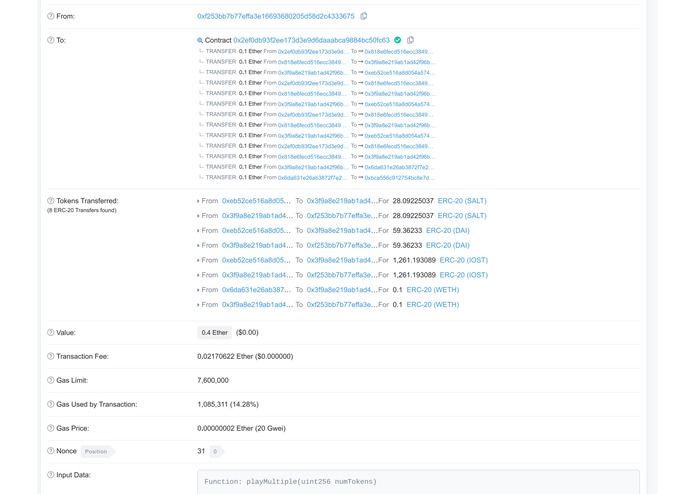Open recipient 0xf253bb7b77effa3e in the last WETH row
This screenshot has height=494, width=695.
[342, 304]
